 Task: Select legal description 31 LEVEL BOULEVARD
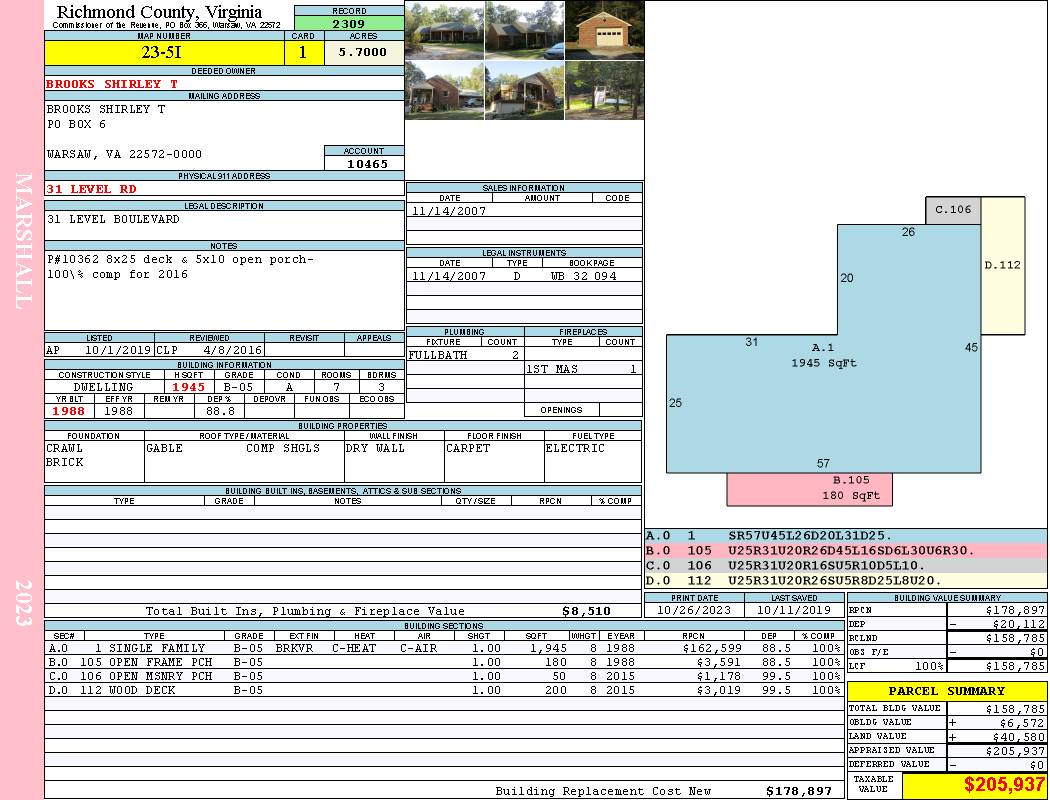(x=113, y=219)
